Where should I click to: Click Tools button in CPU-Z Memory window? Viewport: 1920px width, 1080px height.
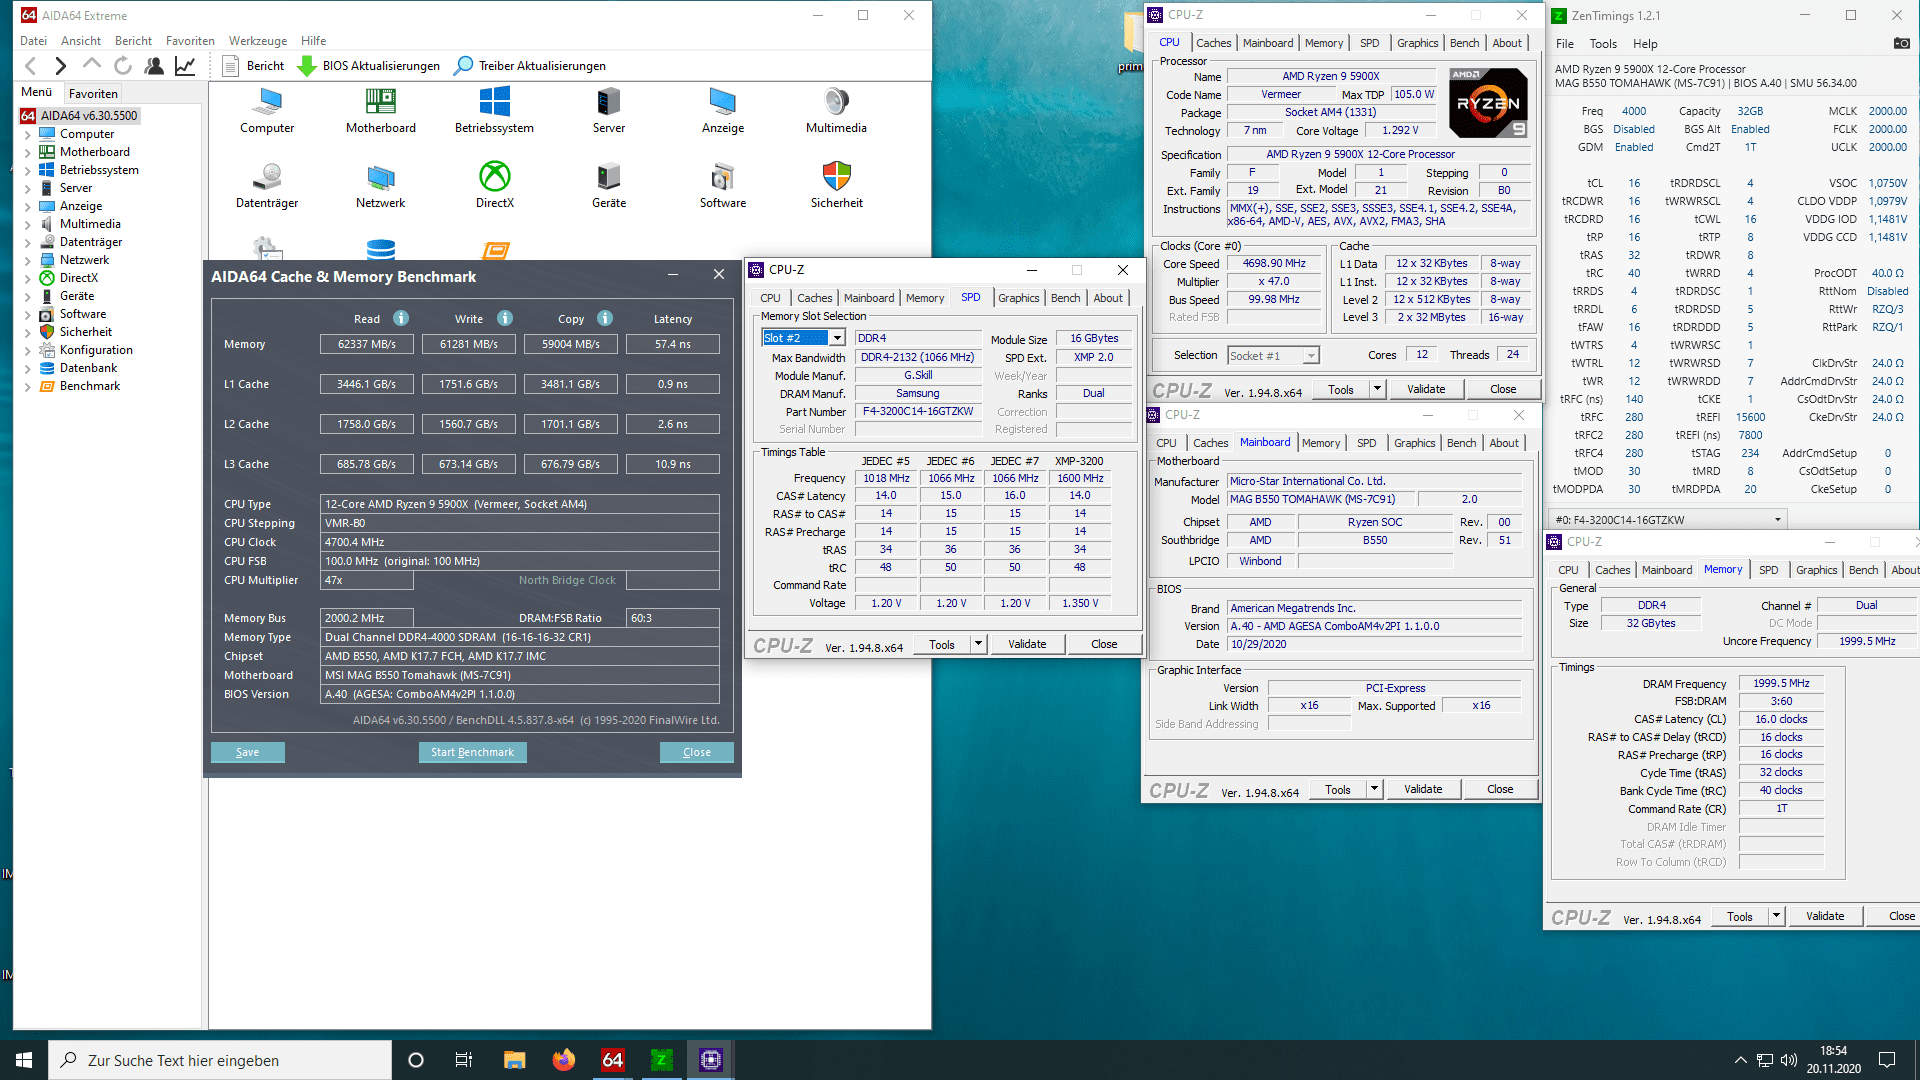[x=1740, y=916]
